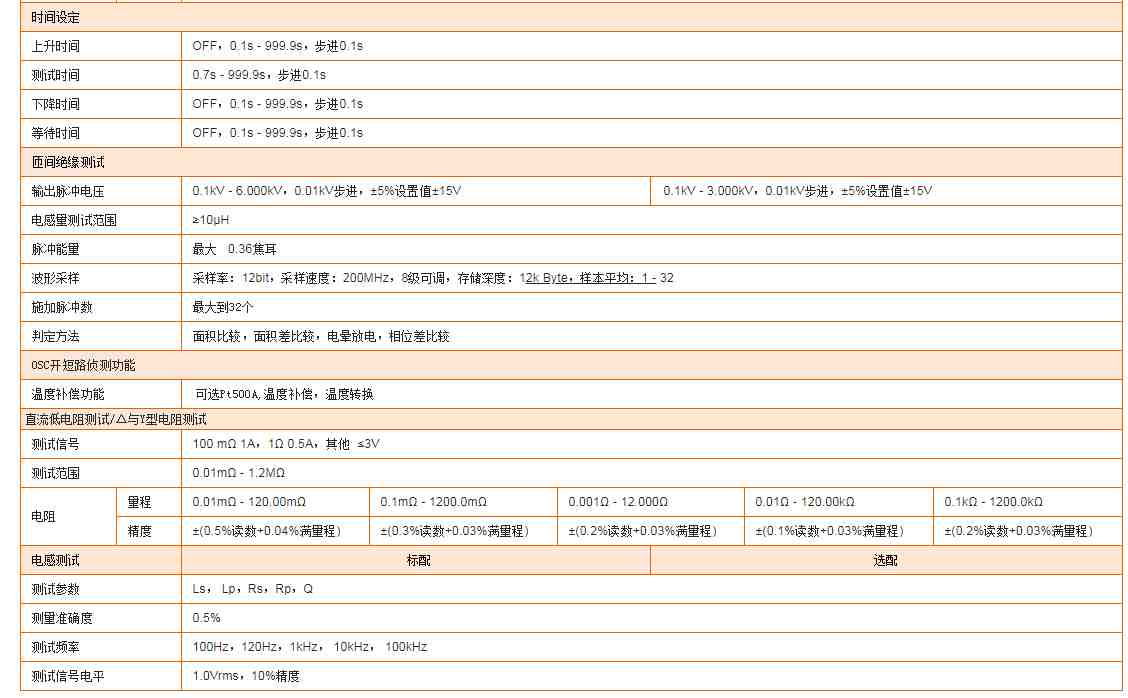Click the '波形采样' row label
This screenshot has height=698, width=1128.
click(x=55, y=278)
